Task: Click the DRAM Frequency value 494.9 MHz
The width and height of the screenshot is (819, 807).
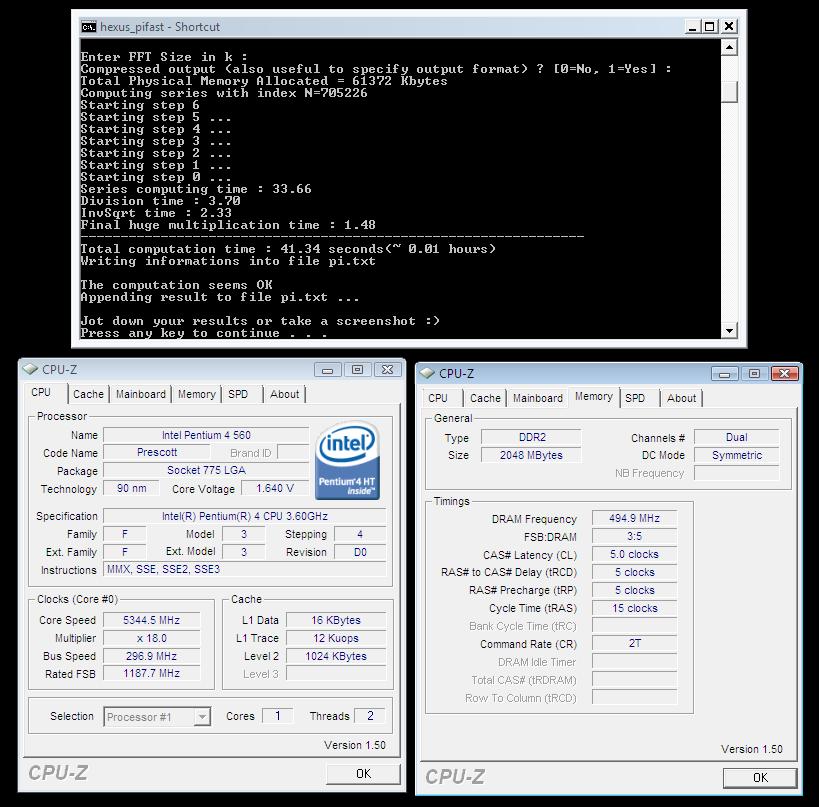Action: pyautogui.click(x=635, y=519)
